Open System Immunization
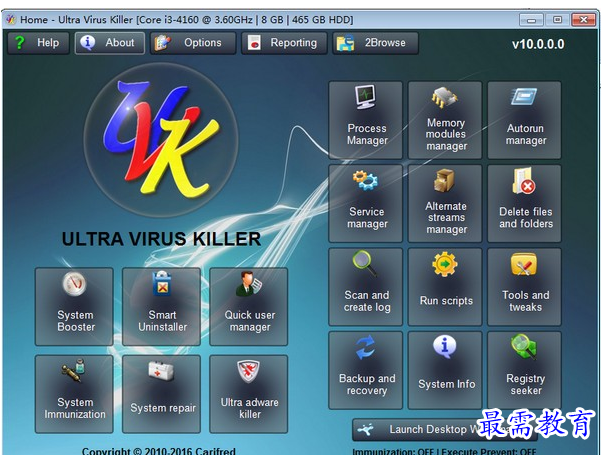The height and width of the screenshot is (455, 601). coord(74,394)
